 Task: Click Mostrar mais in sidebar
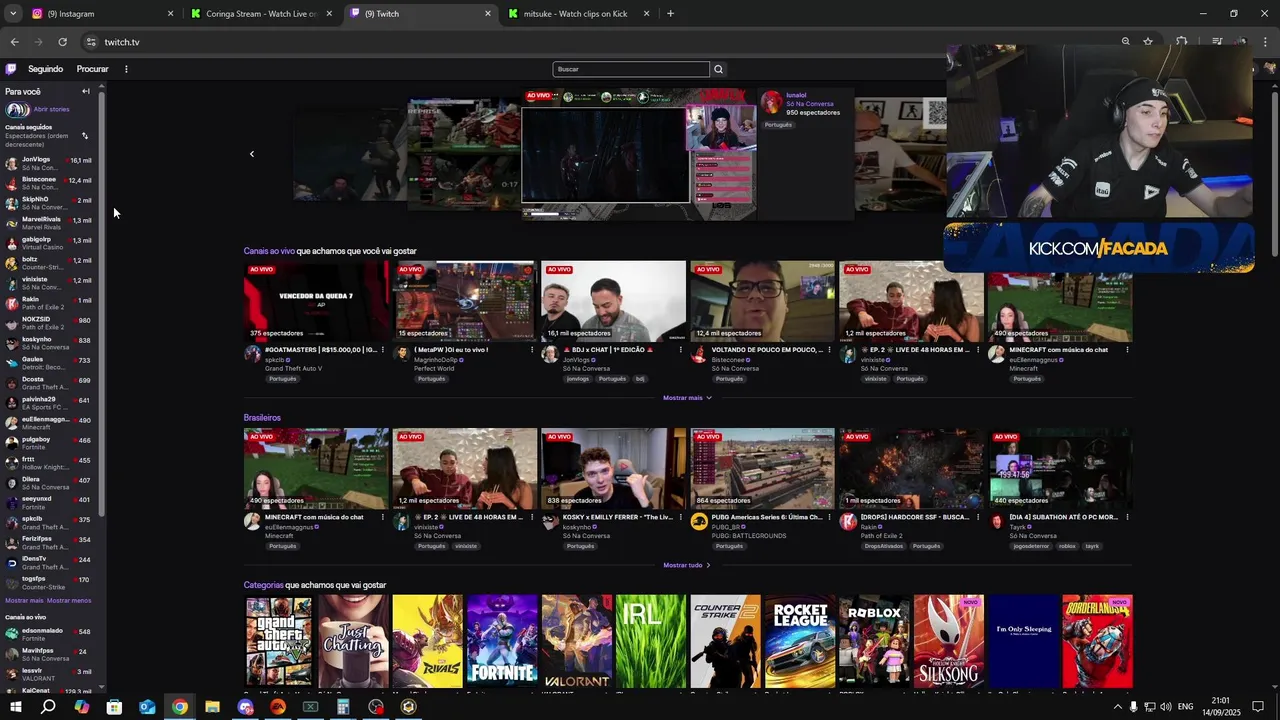click(24, 600)
